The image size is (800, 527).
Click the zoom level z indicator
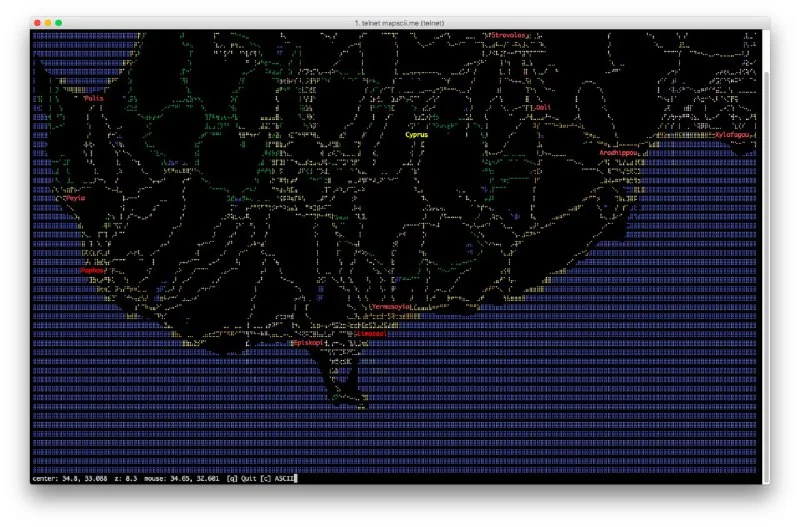[126, 478]
